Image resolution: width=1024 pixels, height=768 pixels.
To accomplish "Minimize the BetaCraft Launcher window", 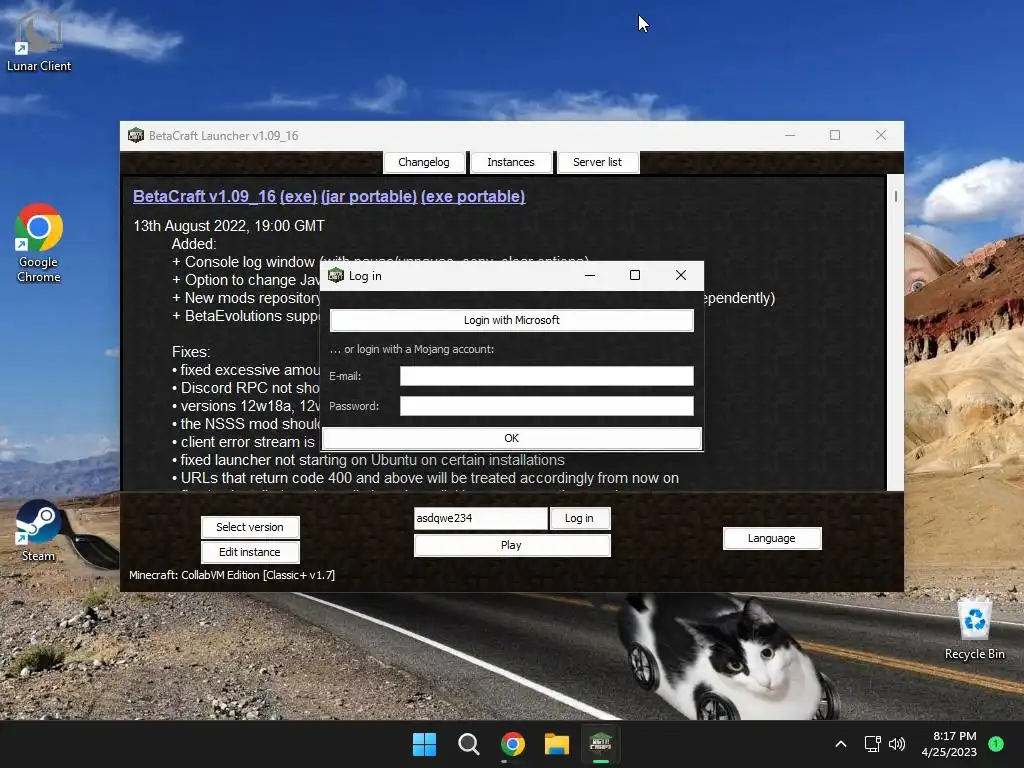I will point(790,135).
